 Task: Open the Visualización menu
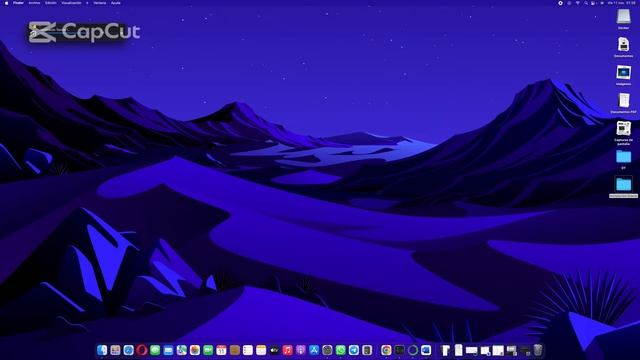71,3
